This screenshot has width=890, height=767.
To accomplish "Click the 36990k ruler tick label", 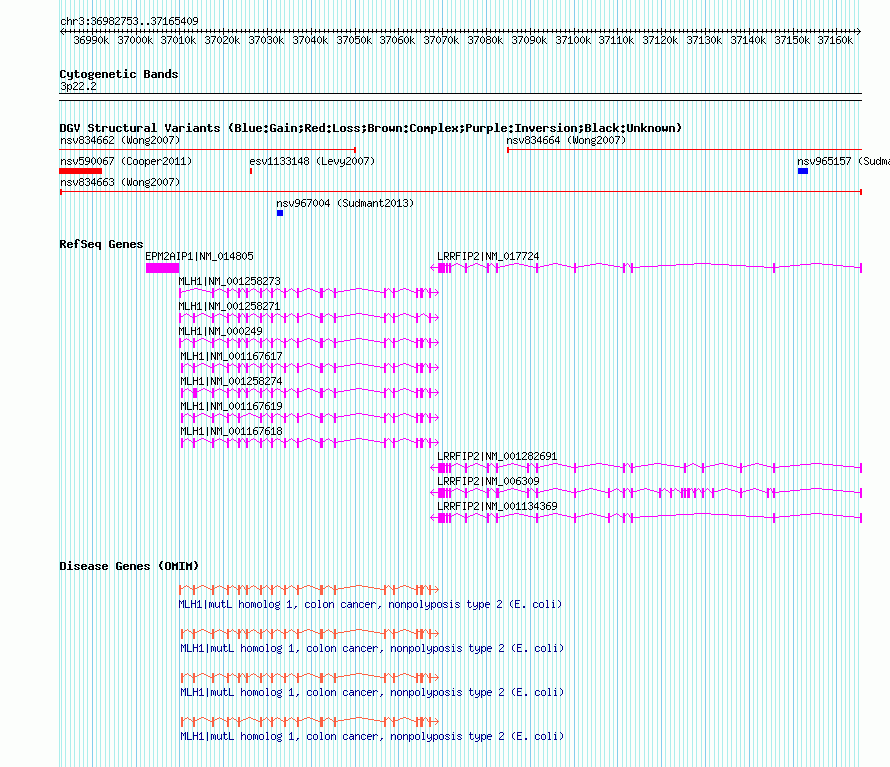I will pos(91,40).
